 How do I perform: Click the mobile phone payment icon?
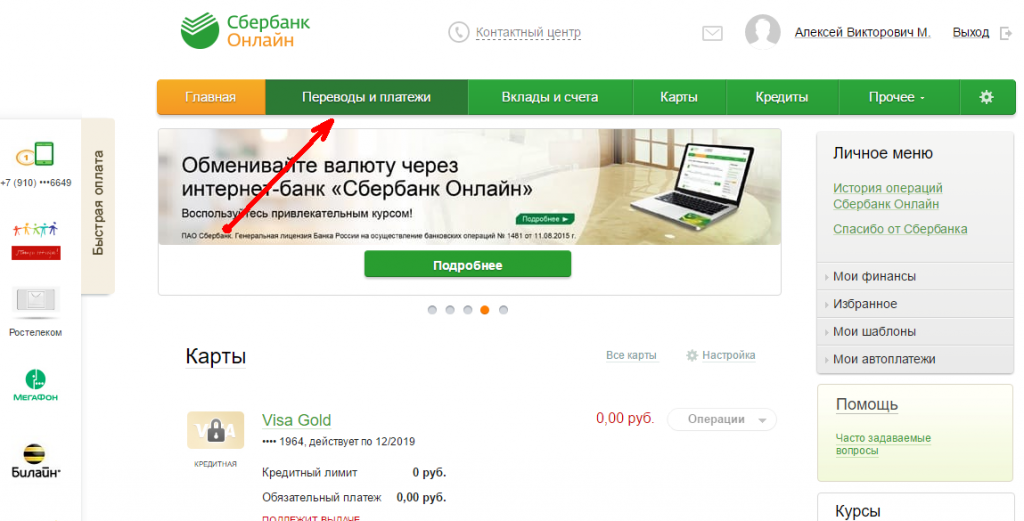[35, 155]
